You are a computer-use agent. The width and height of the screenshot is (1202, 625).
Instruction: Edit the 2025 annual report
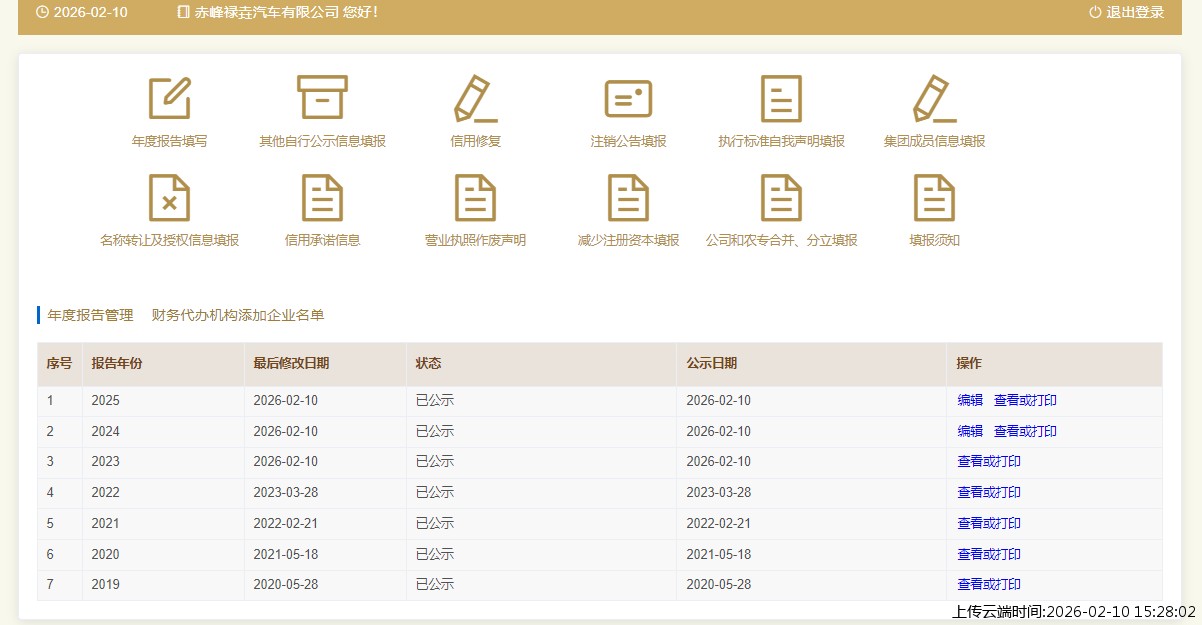tap(970, 401)
